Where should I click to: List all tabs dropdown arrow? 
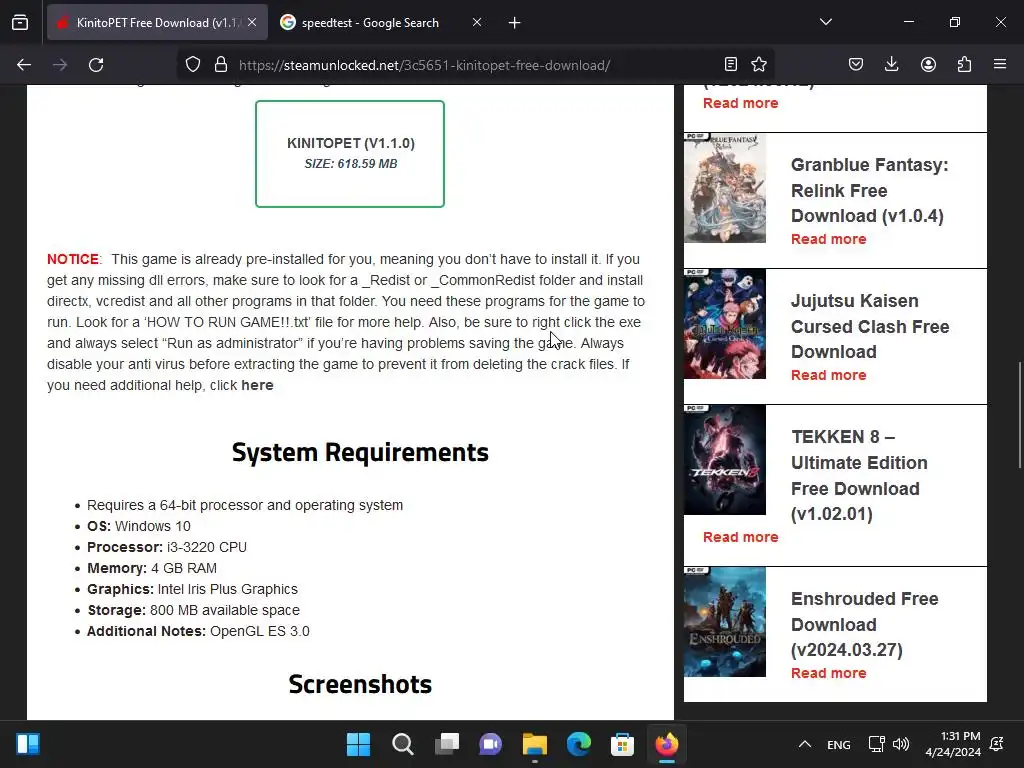pyautogui.click(x=826, y=22)
